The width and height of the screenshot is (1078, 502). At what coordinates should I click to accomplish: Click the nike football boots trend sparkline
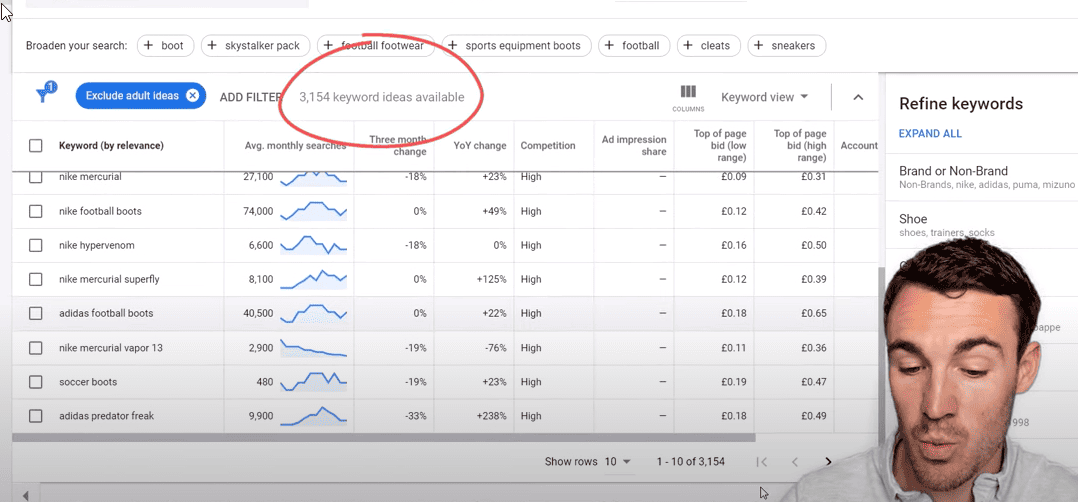click(314, 210)
